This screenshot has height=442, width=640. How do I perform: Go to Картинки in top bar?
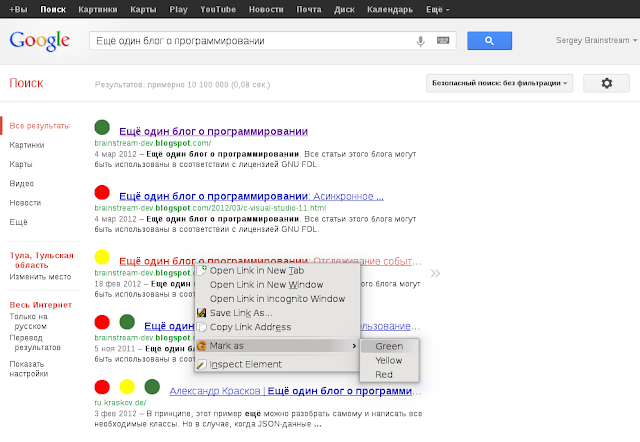[98, 9]
